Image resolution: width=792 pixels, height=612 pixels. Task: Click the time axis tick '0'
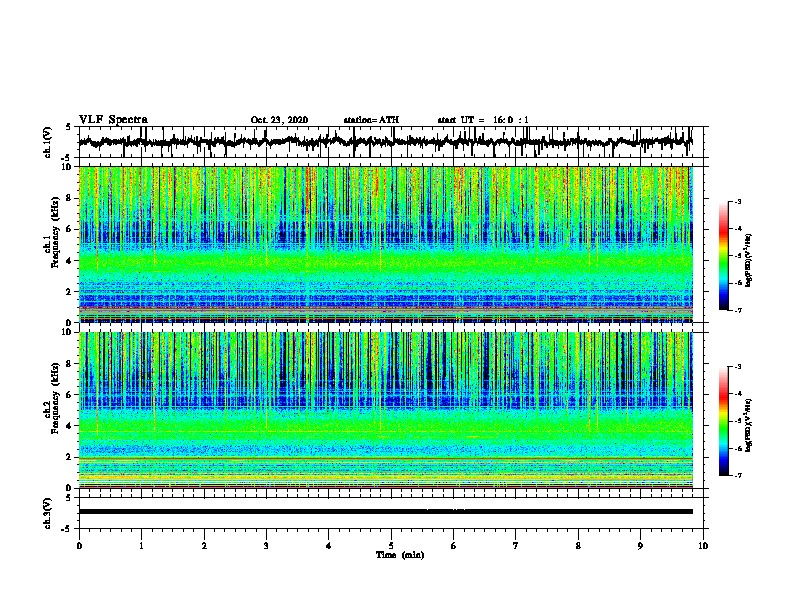tap(79, 546)
